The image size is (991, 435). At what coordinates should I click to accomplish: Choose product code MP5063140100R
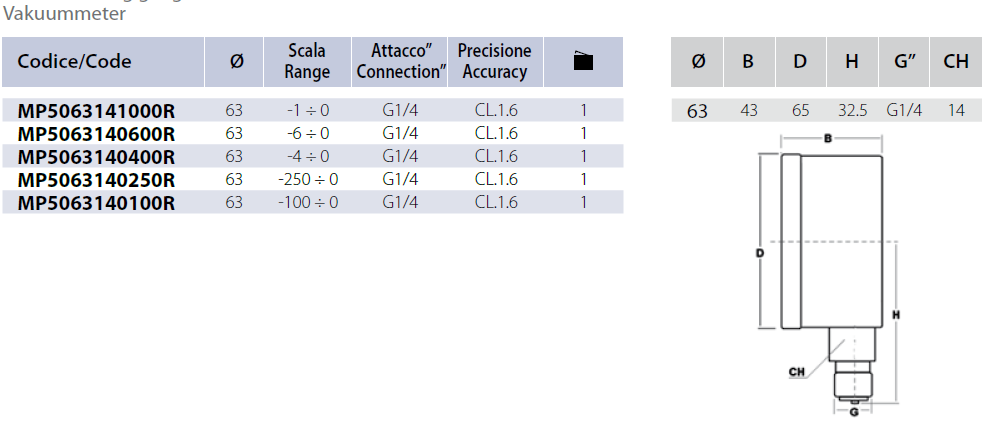click(97, 202)
